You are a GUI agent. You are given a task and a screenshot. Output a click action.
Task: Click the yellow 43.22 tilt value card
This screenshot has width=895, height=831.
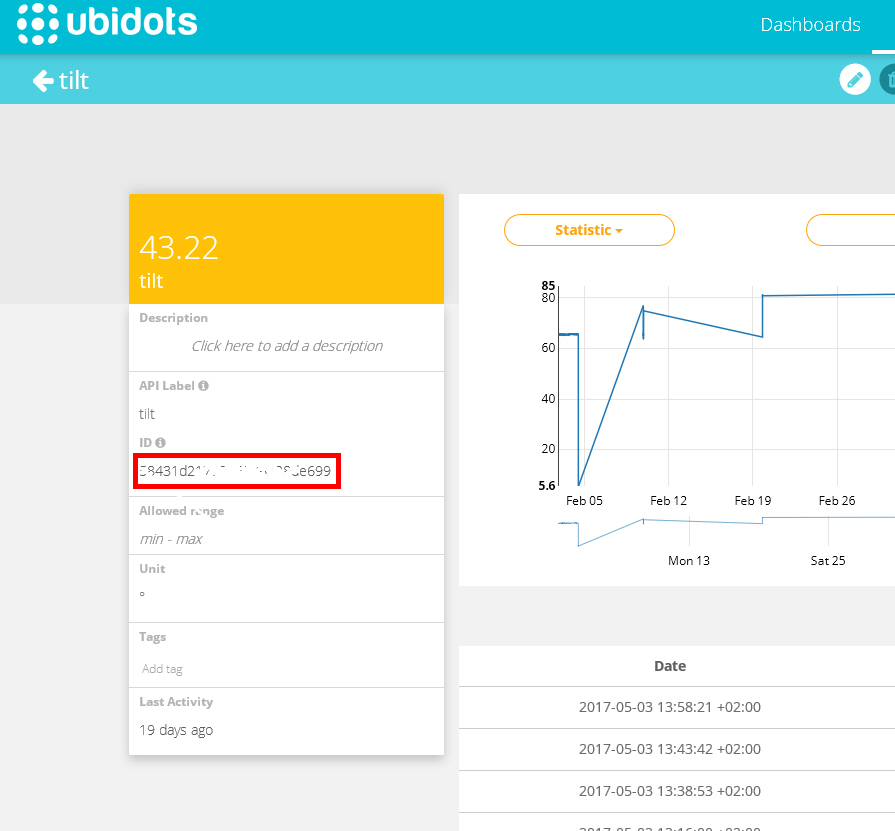286,249
